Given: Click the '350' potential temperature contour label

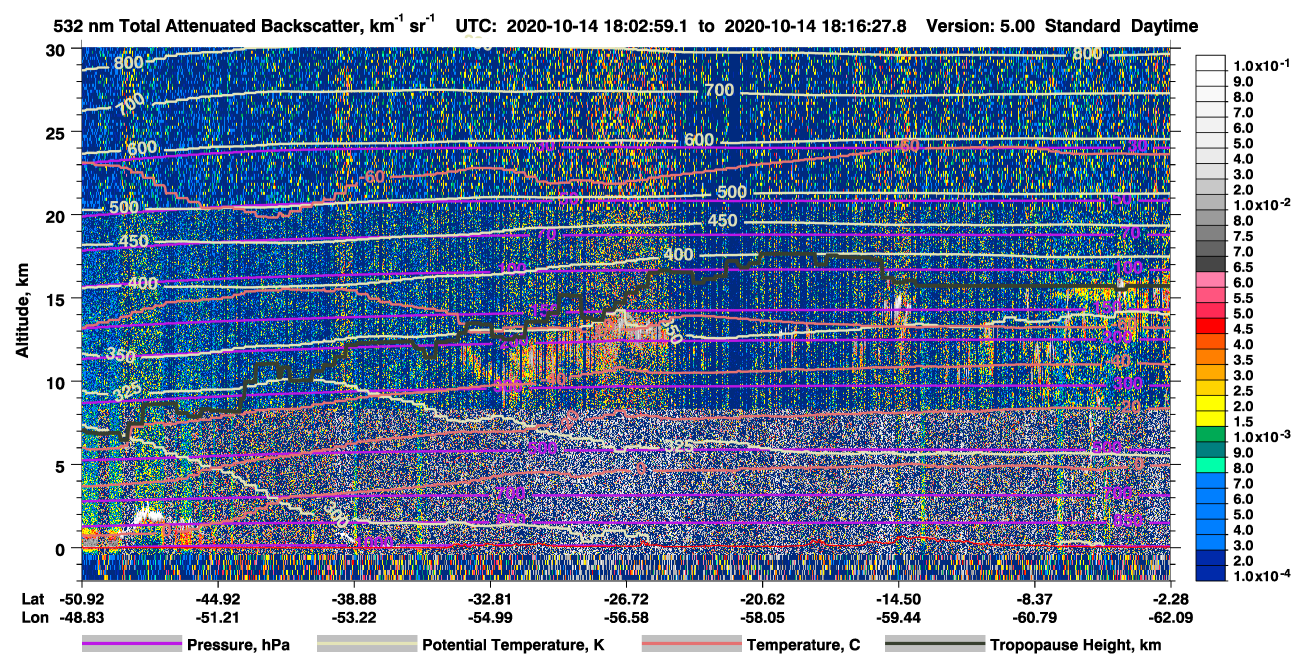Looking at the screenshot, I should pyautogui.click(x=119, y=355).
